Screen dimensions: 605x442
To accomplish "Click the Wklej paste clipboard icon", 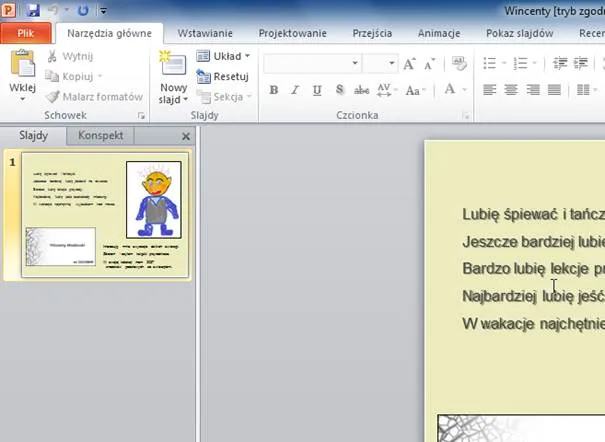I will pyautogui.click(x=22, y=64).
